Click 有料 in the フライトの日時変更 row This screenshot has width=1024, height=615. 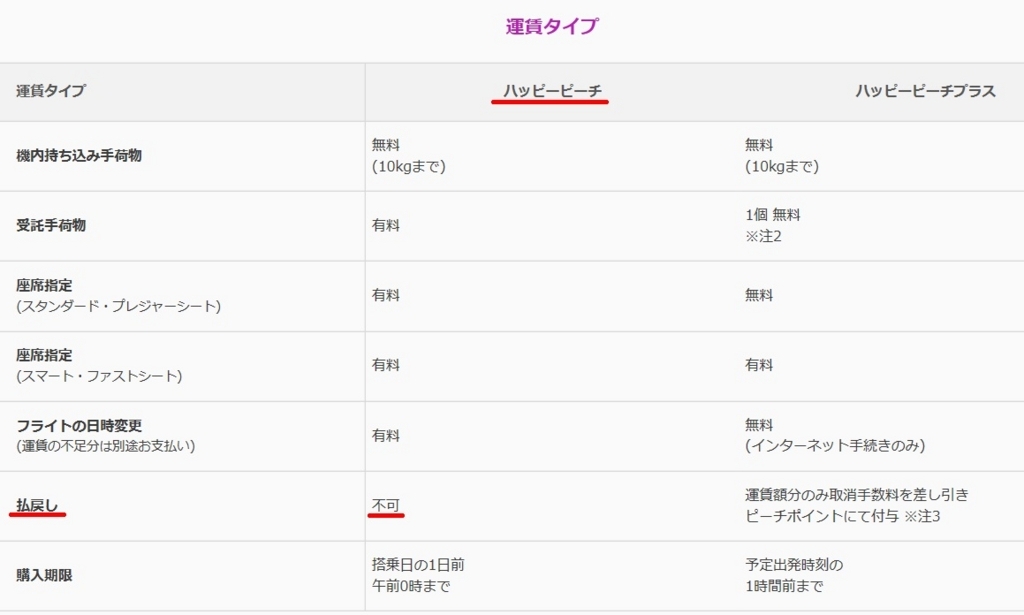385,435
